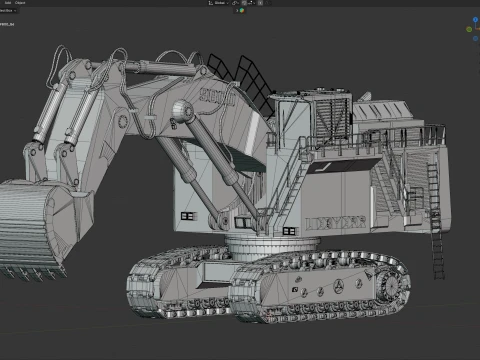Open the Add menu in viewport header

coord(8,3)
